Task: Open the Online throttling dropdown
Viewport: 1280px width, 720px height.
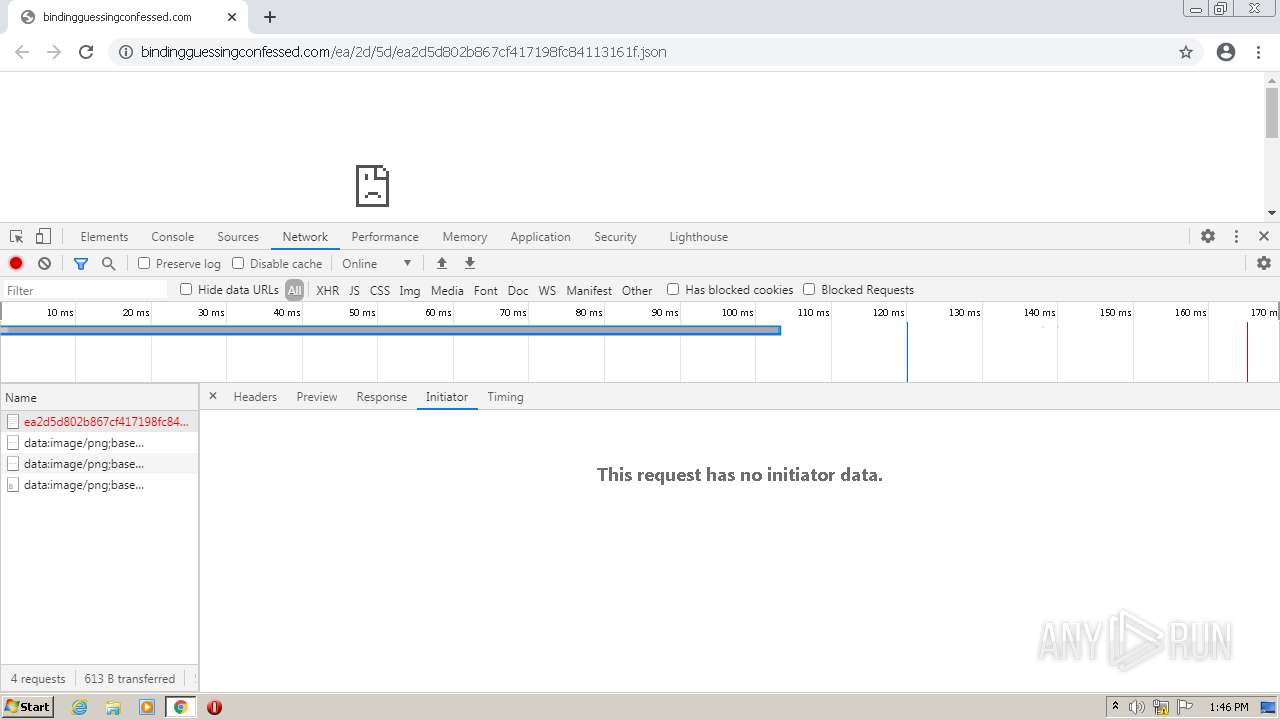Action: tap(376, 263)
